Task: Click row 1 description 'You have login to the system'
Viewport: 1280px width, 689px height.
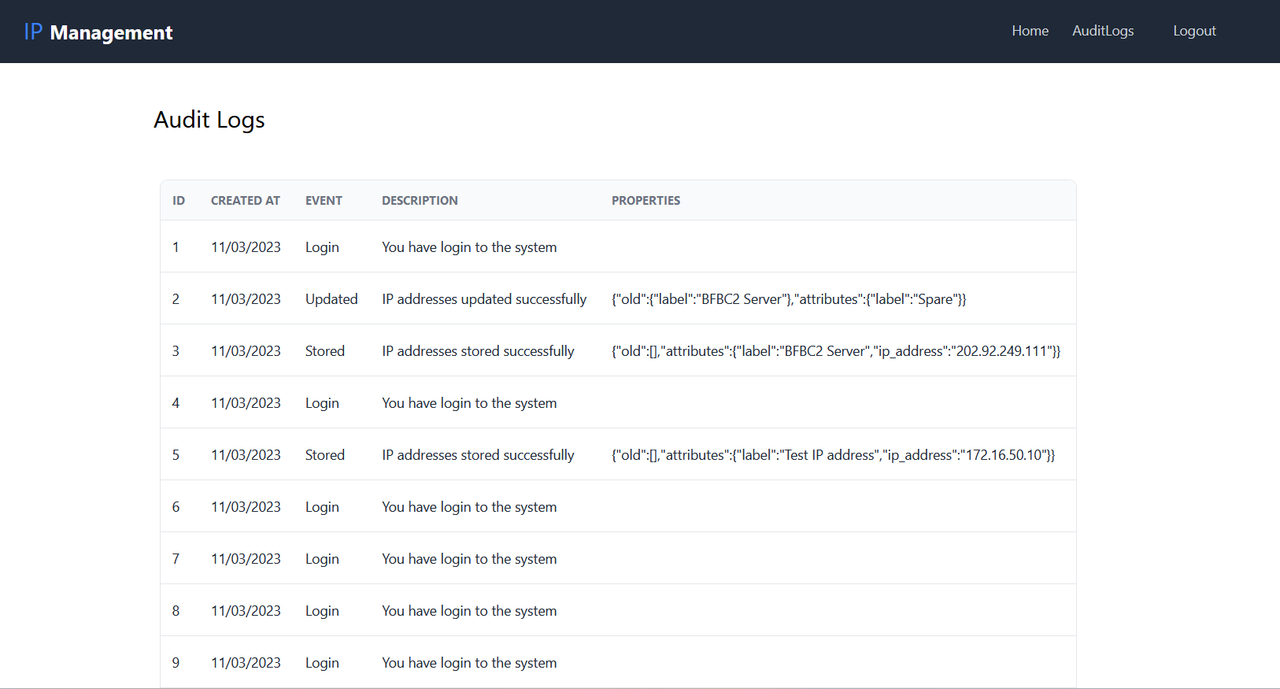Action: click(x=469, y=247)
